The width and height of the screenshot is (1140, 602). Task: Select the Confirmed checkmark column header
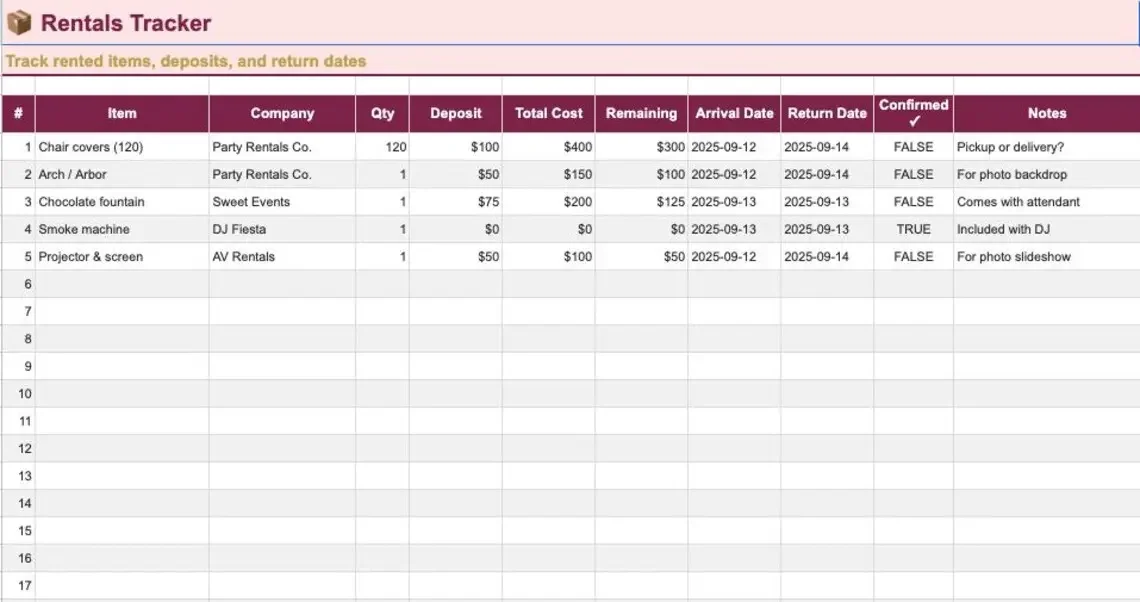(x=913, y=113)
